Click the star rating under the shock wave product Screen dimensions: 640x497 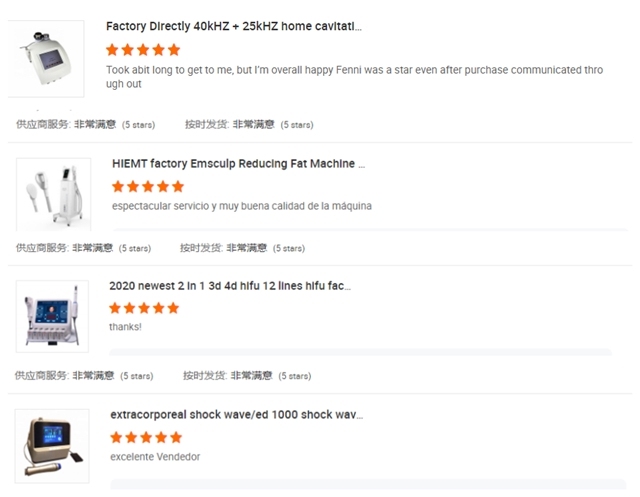(x=146, y=437)
